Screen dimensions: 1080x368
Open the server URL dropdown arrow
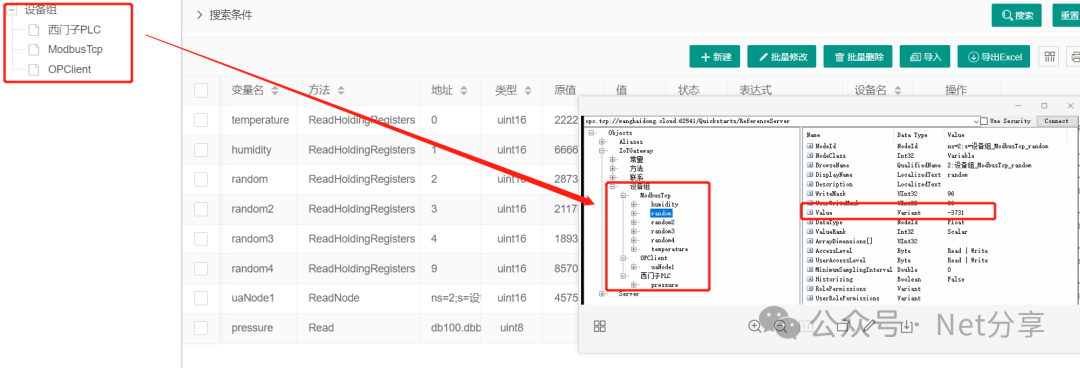pyautogui.click(x=975, y=121)
